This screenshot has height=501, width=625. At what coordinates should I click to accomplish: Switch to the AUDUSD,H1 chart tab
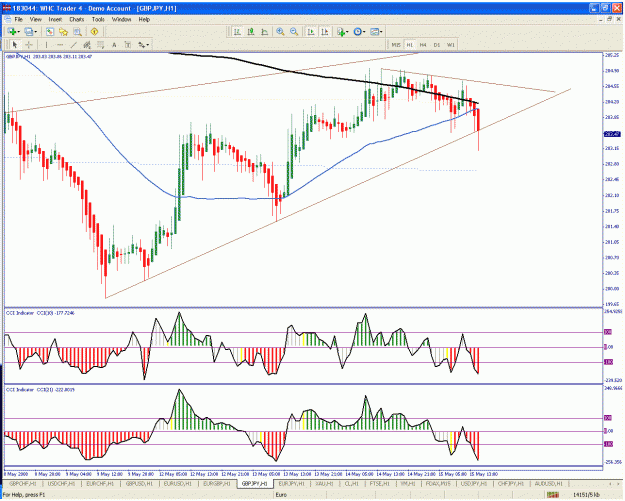(x=549, y=483)
